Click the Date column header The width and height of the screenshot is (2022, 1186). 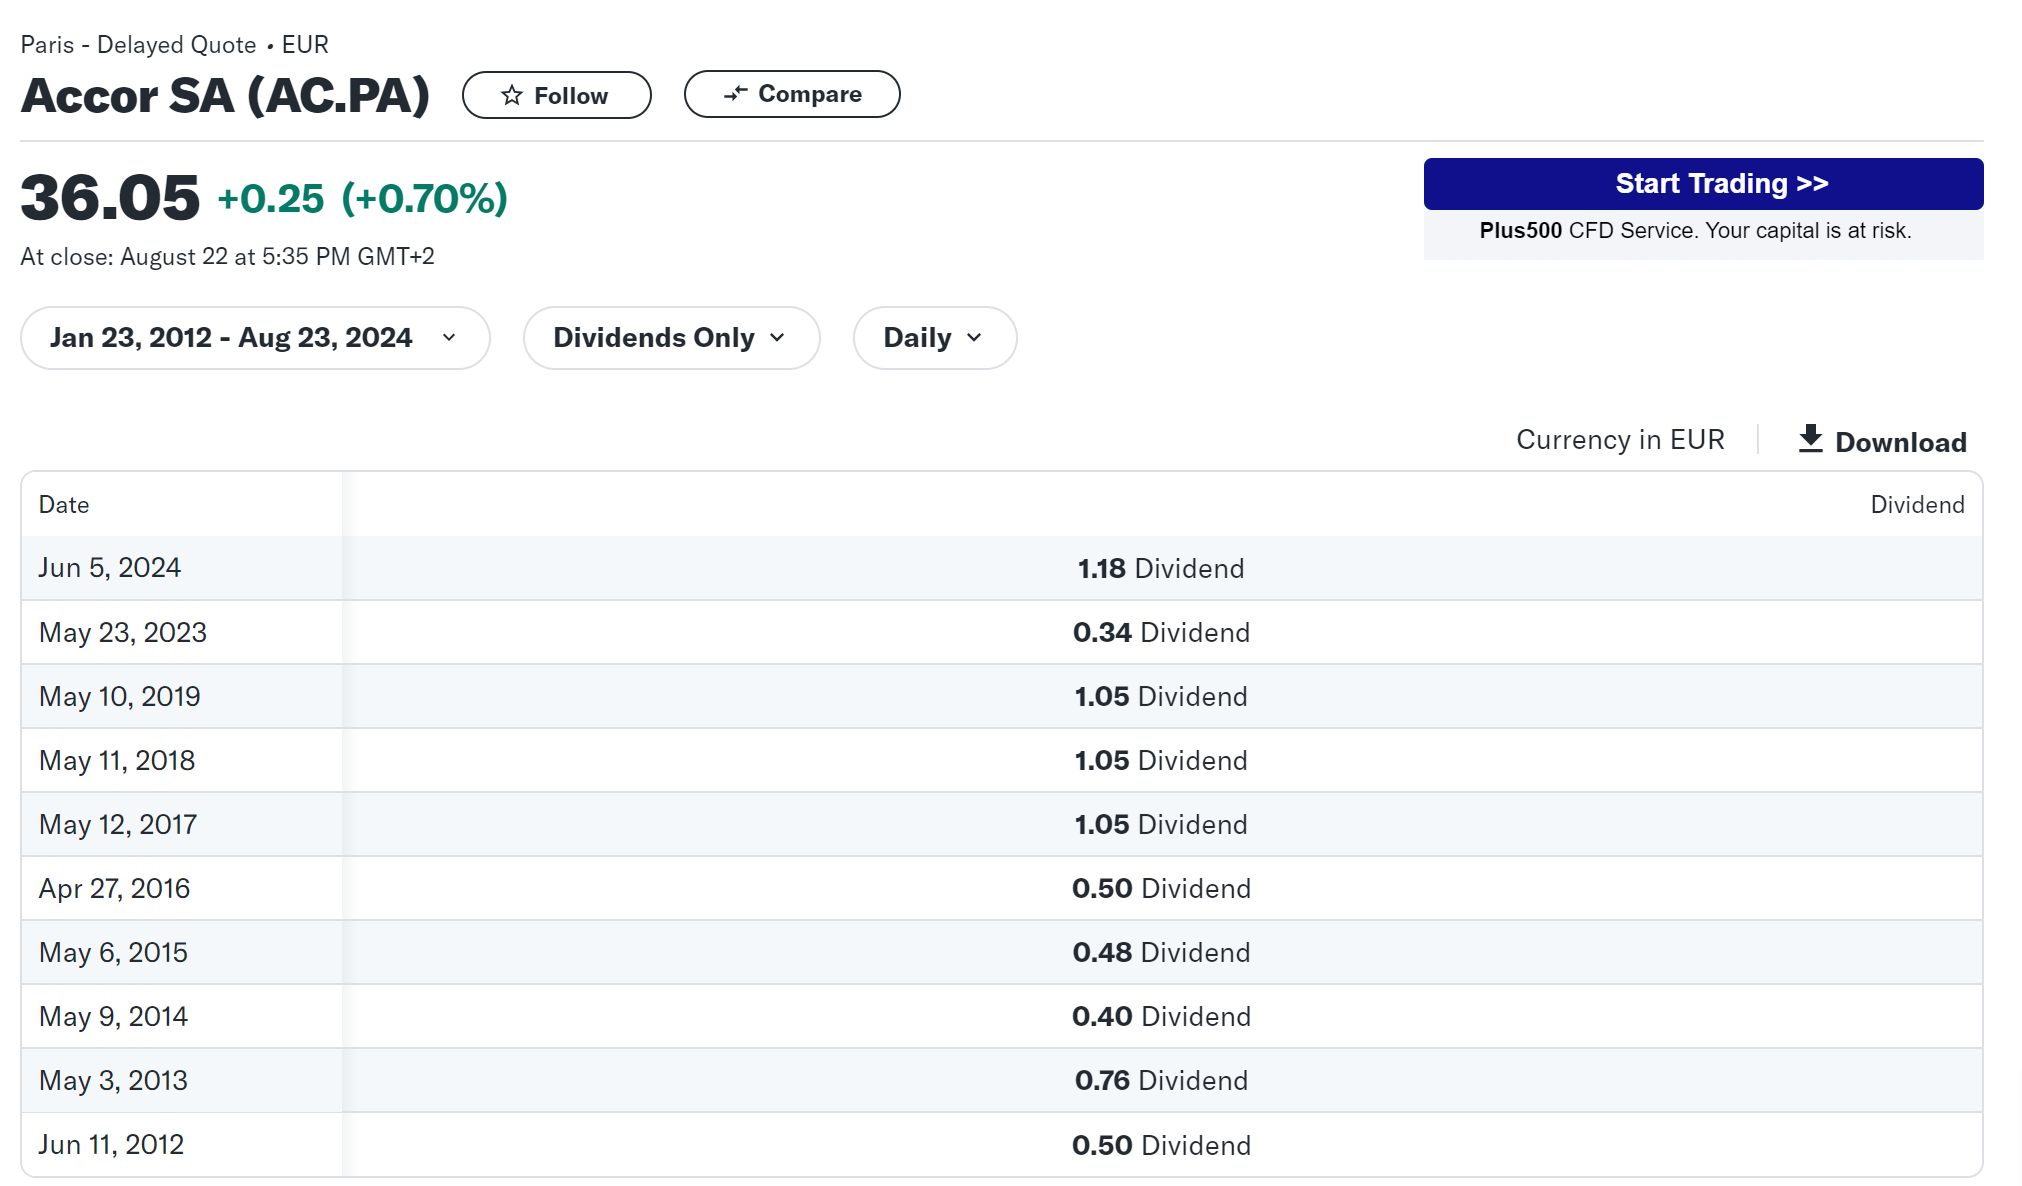(64, 505)
